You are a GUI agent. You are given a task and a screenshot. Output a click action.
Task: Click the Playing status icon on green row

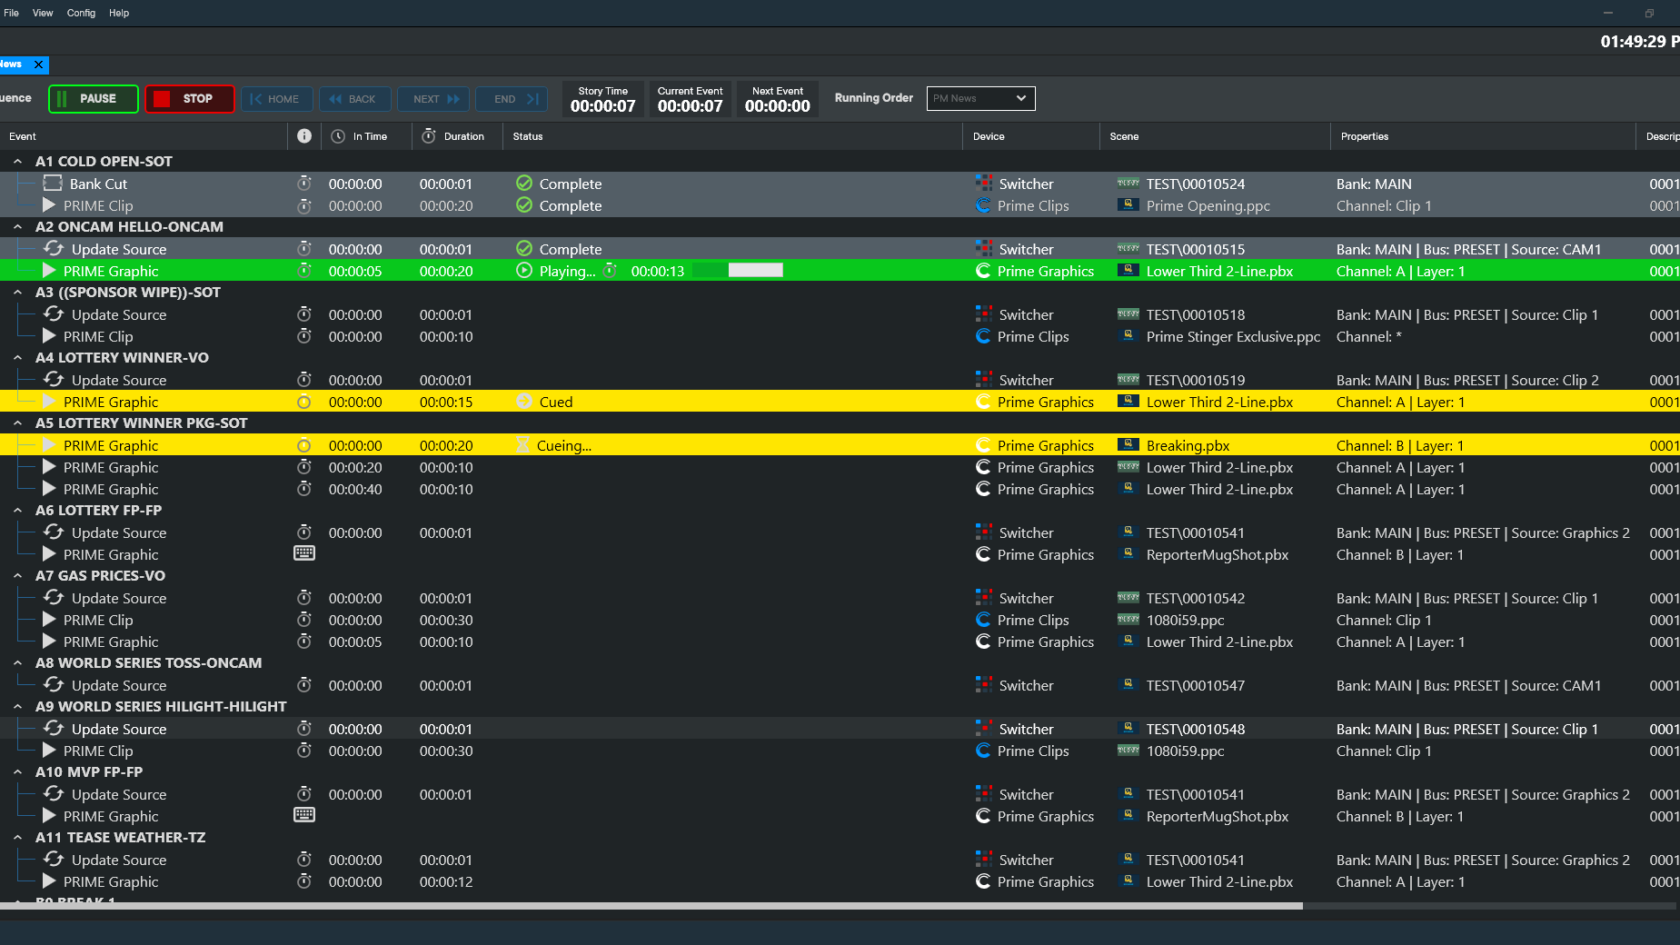coord(524,271)
